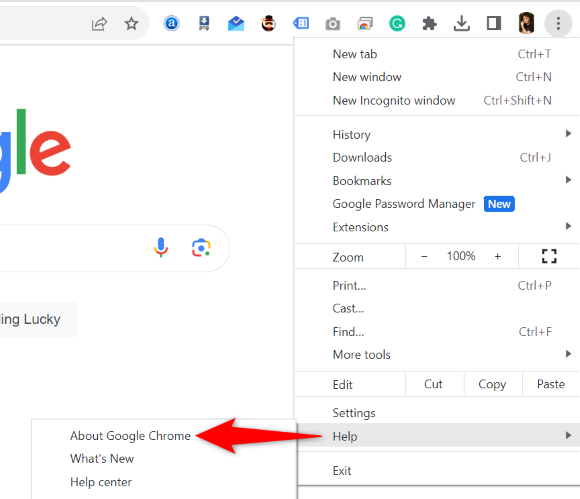Click the Google logo
Image resolution: width=580 pixels, height=499 pixels.
(x=35, y=151)
